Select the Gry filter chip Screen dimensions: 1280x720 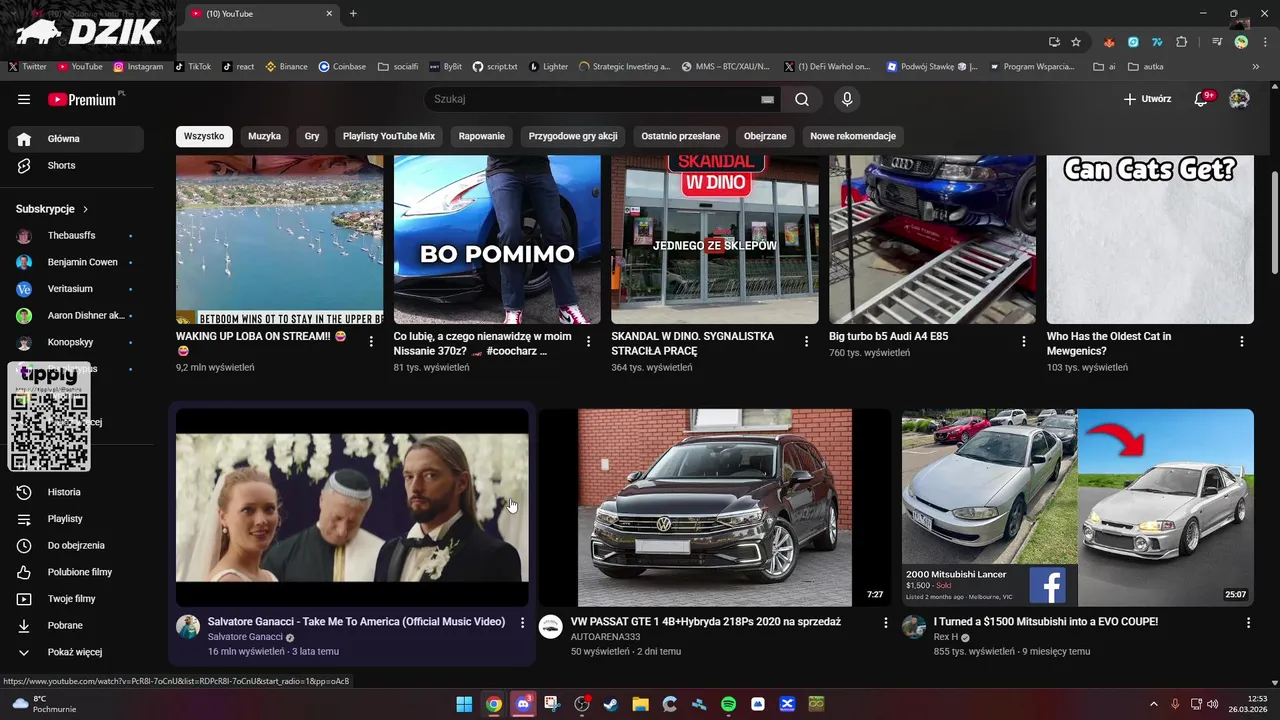click(312, 136)
